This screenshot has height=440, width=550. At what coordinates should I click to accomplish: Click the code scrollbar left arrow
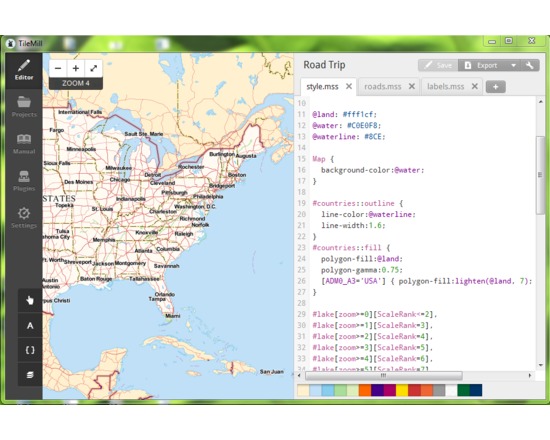(299, 375)
